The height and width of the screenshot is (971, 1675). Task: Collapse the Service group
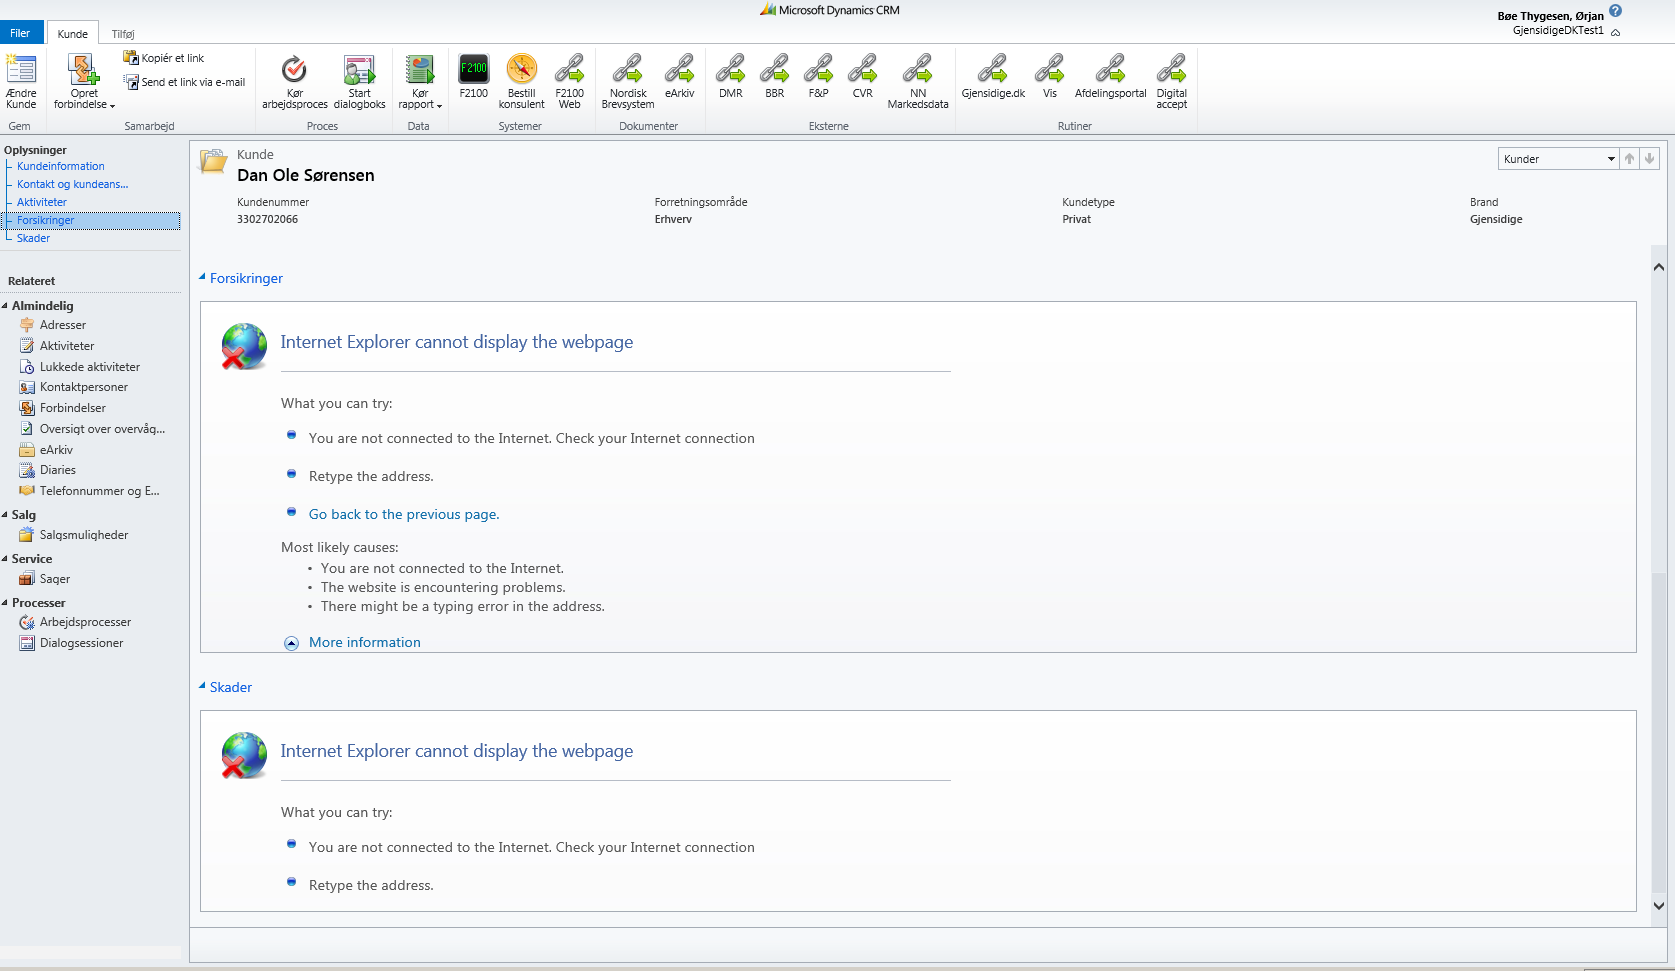click(x=5, y=559)
